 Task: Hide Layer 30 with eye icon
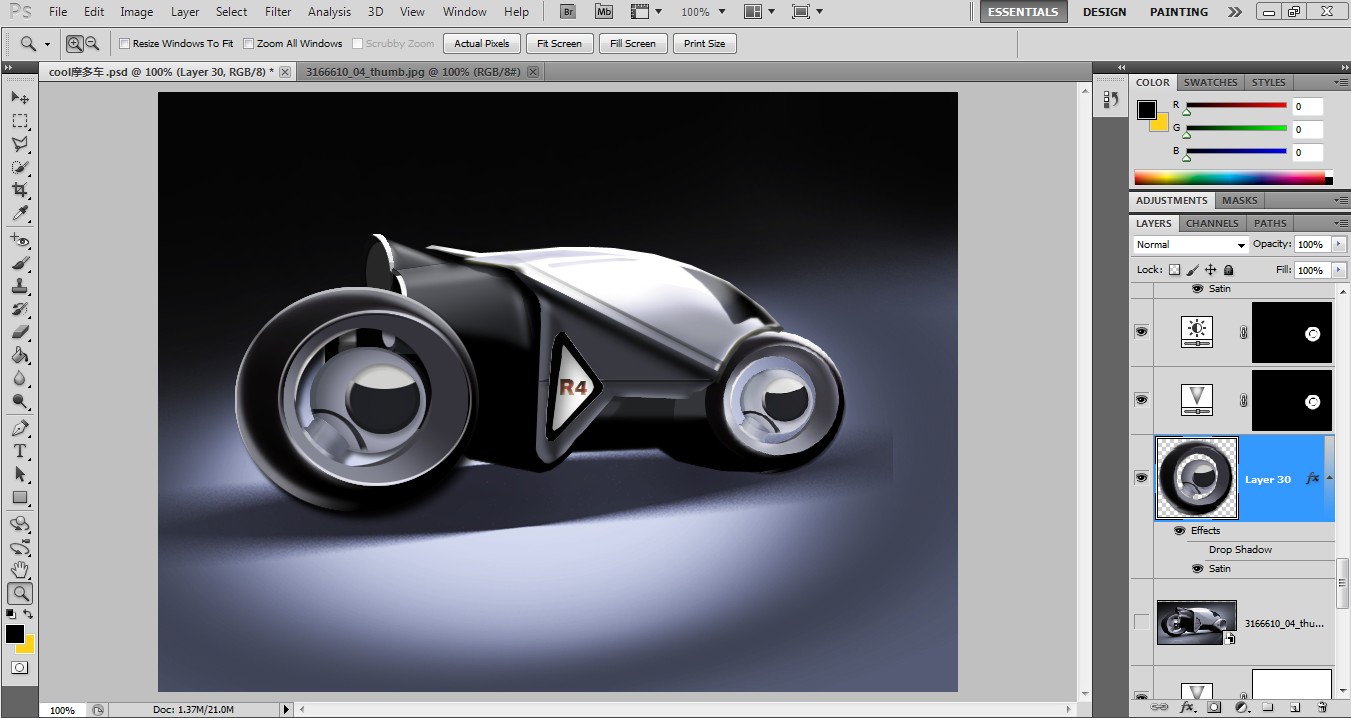[1141, 478]
